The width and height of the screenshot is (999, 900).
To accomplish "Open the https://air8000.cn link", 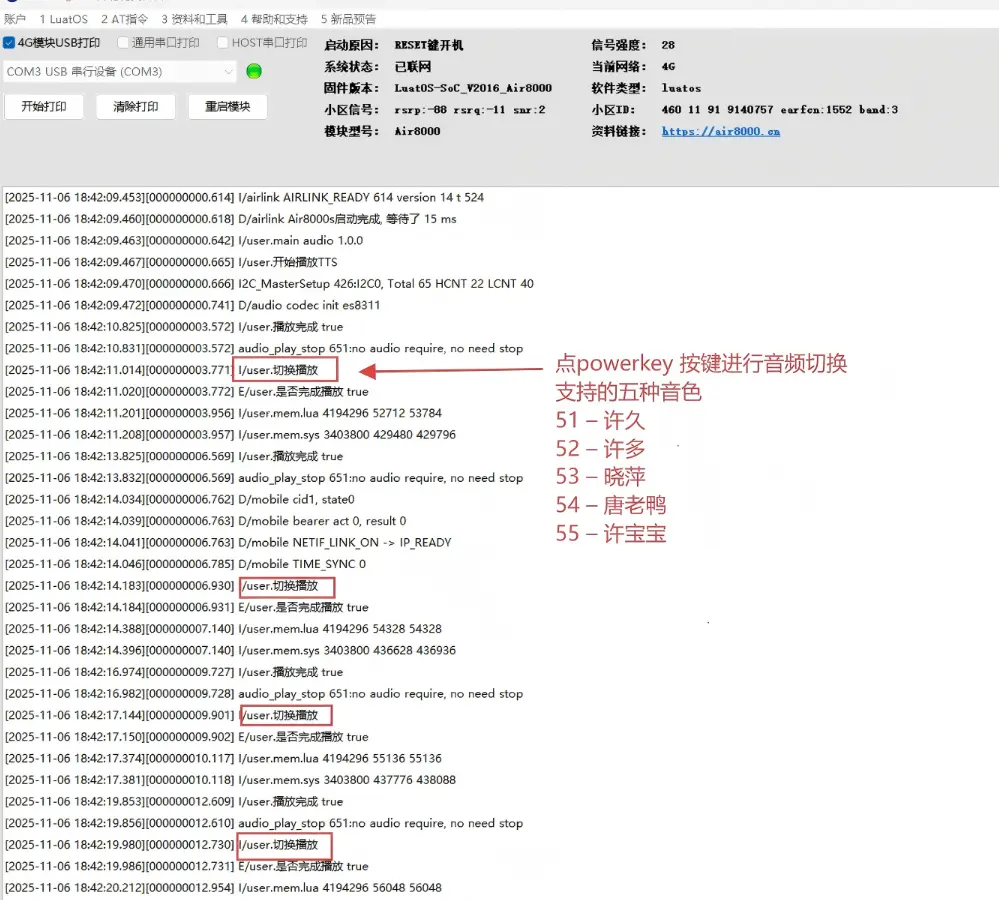I will [x=721, y=131].
